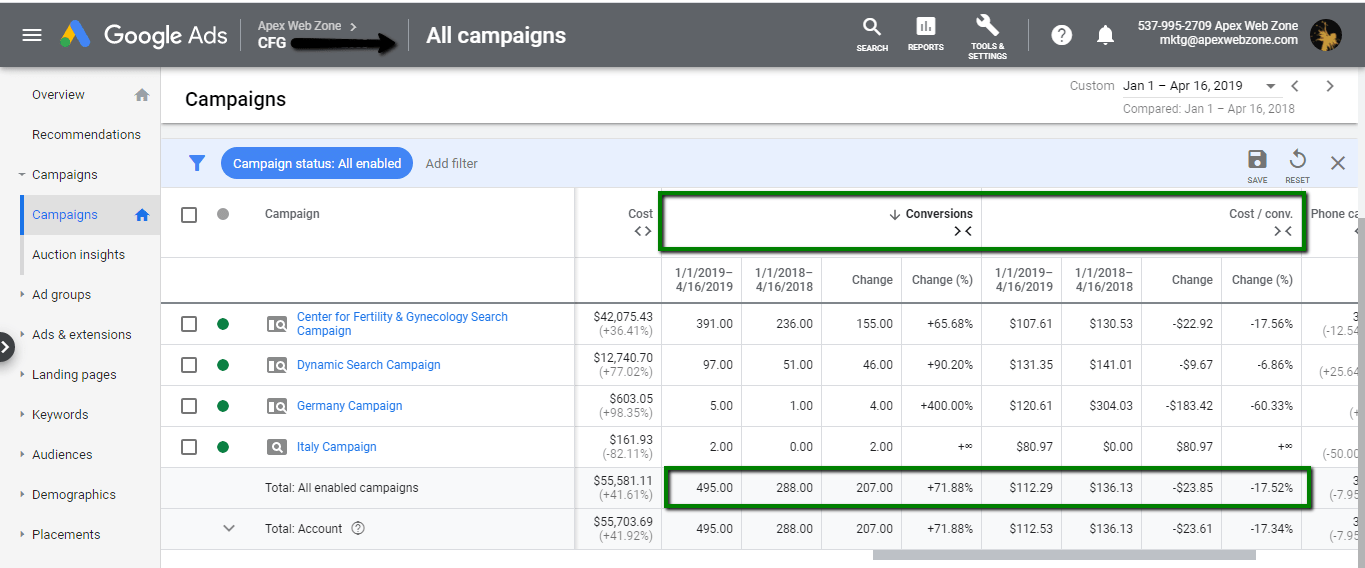Click the home icon next to Overview
Image resolution: width=1365 pixels, height=568 pixels.
[142, 95]
